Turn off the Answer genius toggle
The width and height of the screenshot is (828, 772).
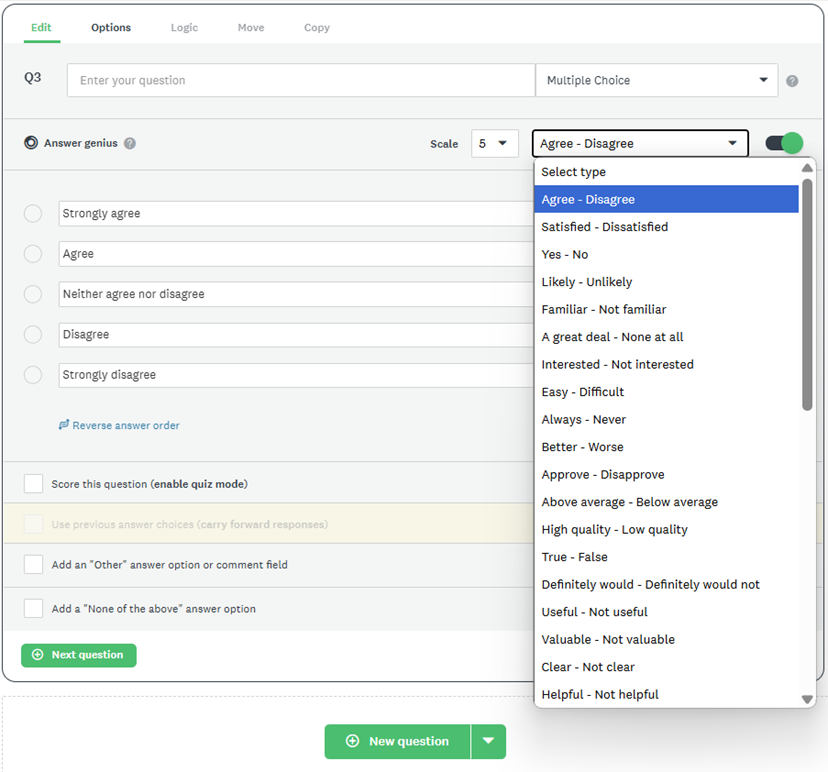(784, 143)
